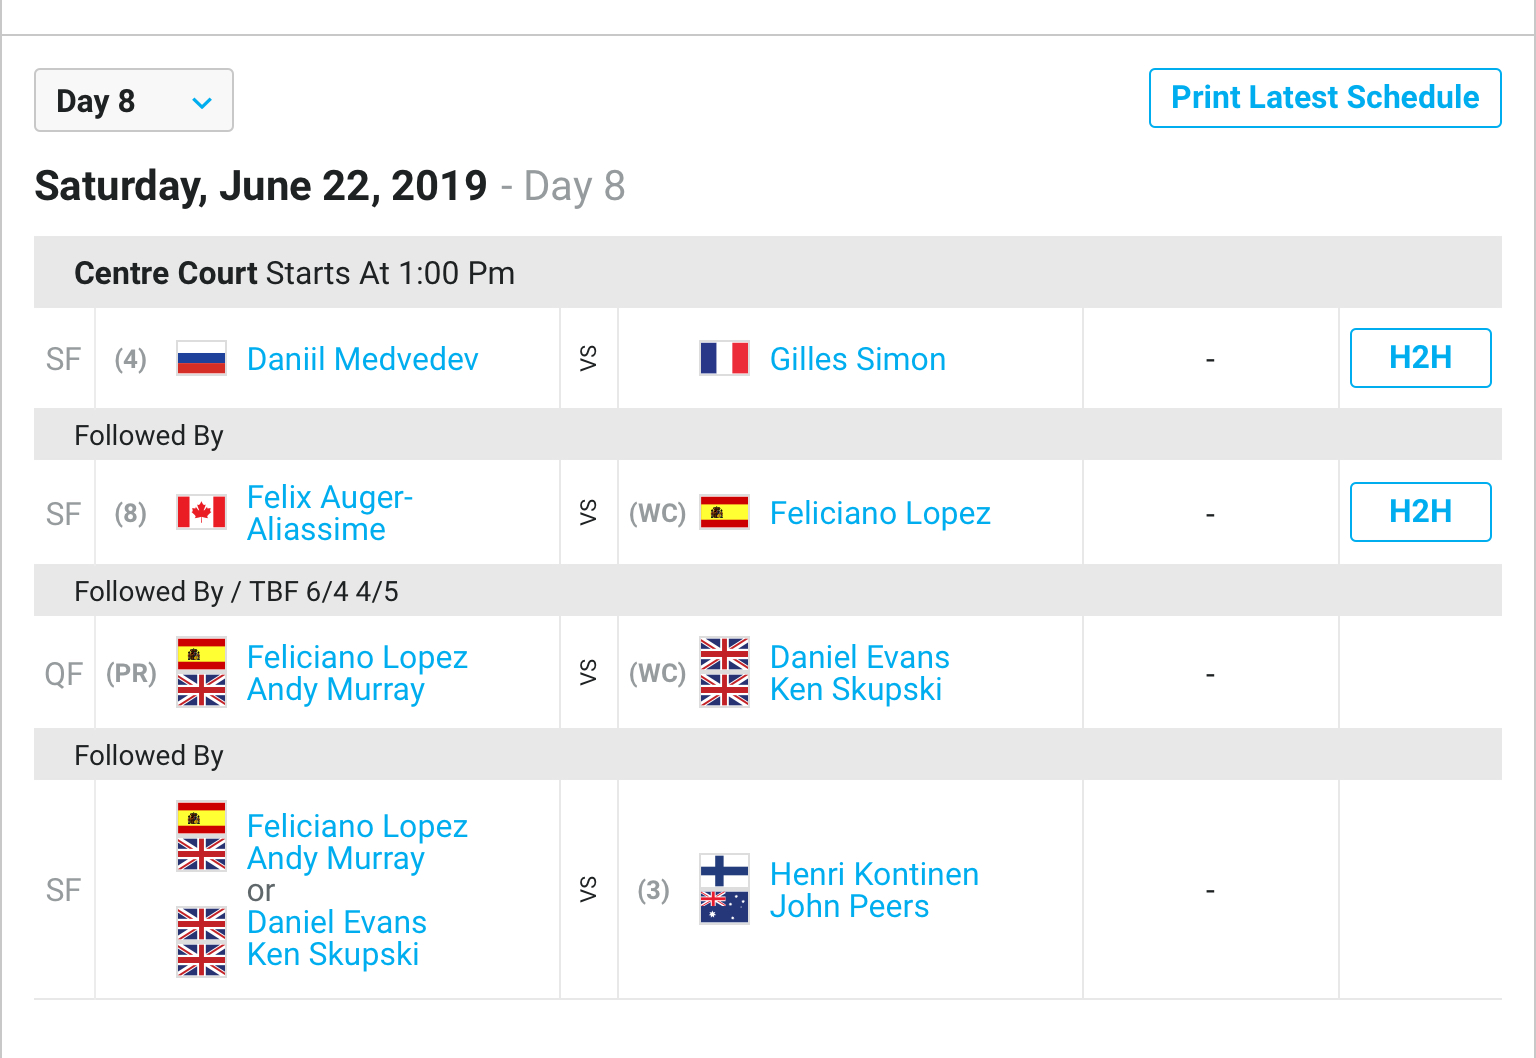Click the Australian flag beside John Peers
Viewport: 1536px width, 1058px height.
(724, 907)
